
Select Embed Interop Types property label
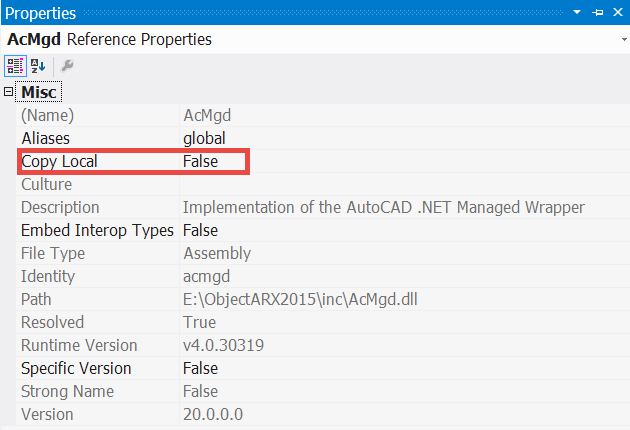point(97,230)
